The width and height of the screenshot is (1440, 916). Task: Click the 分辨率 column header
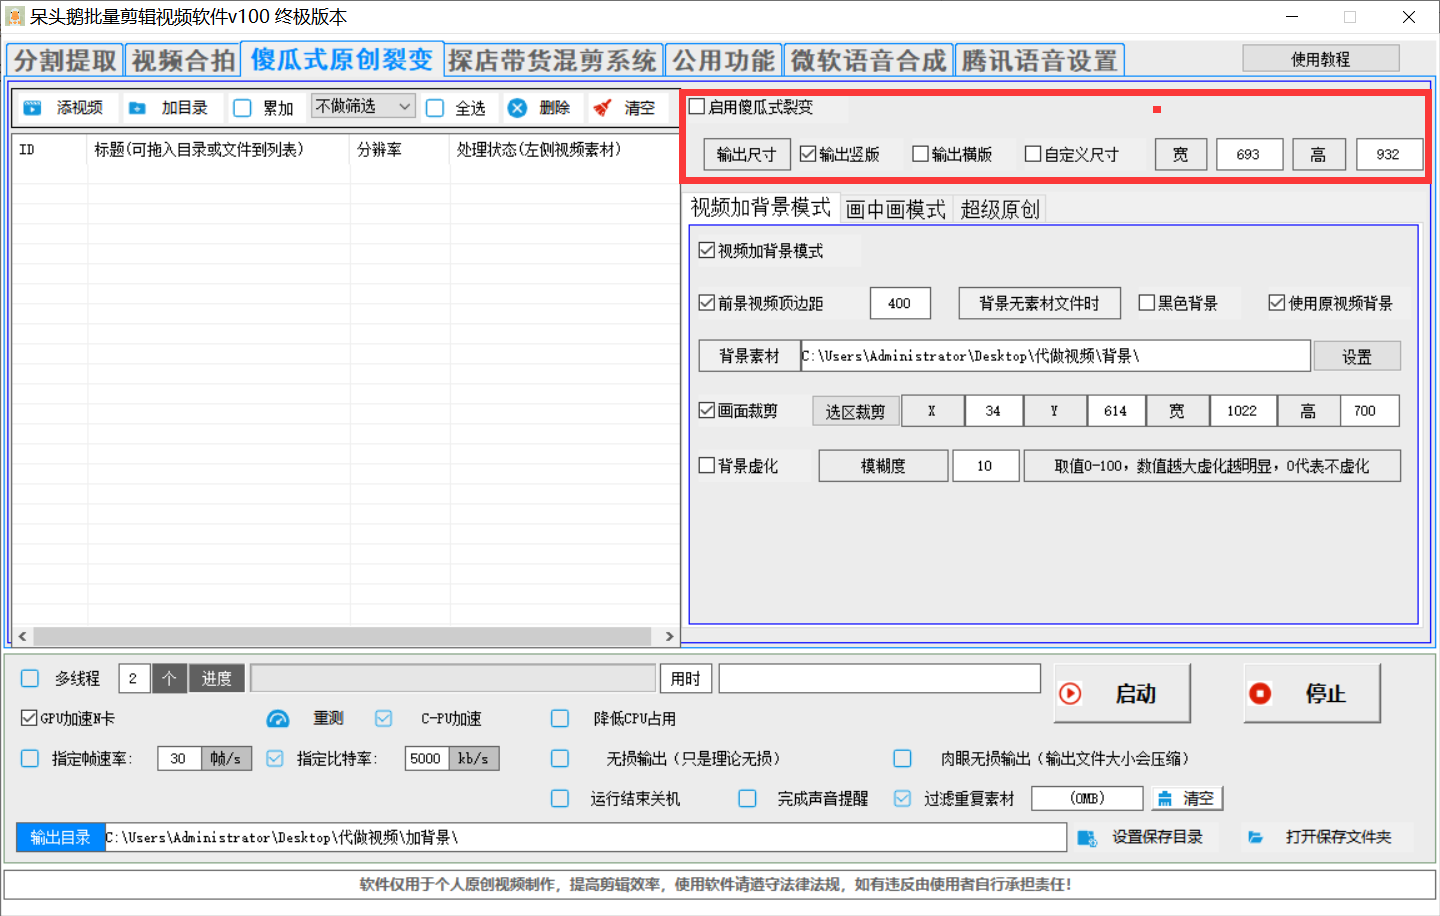(x=399, y=149)
